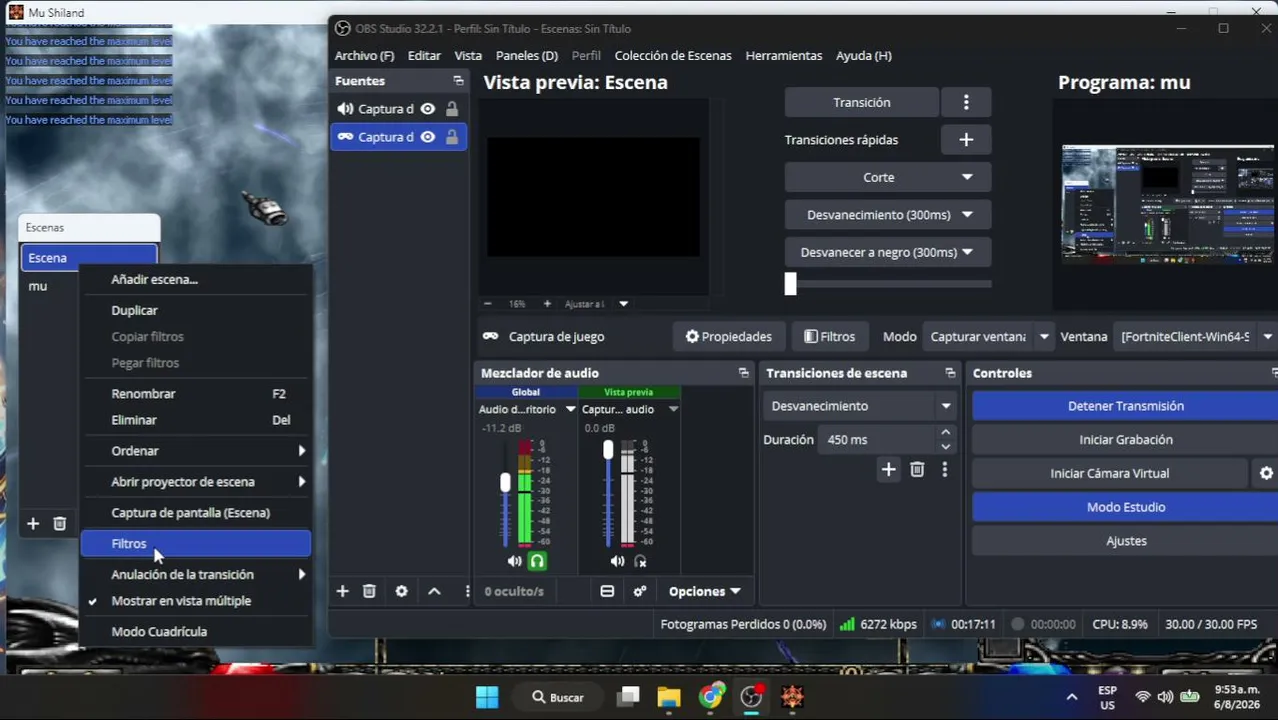1278x720 pixels.
Task: Choose Filtros in the scene context menu
Action: 195,544
